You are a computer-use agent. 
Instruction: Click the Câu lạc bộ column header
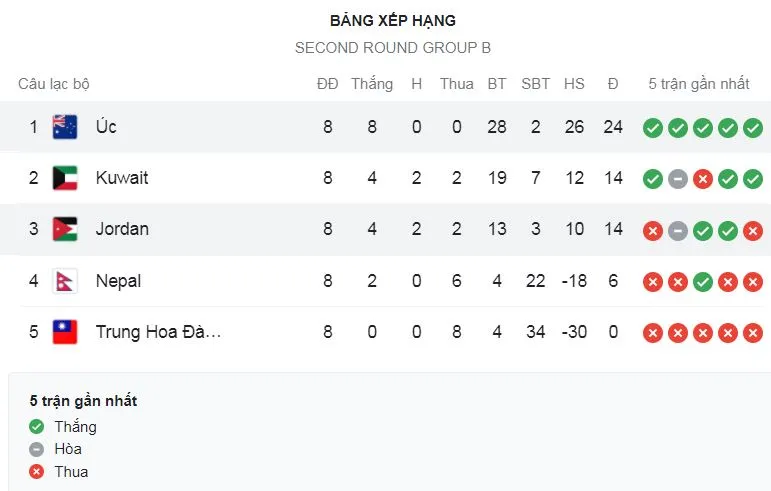(54, 84)
